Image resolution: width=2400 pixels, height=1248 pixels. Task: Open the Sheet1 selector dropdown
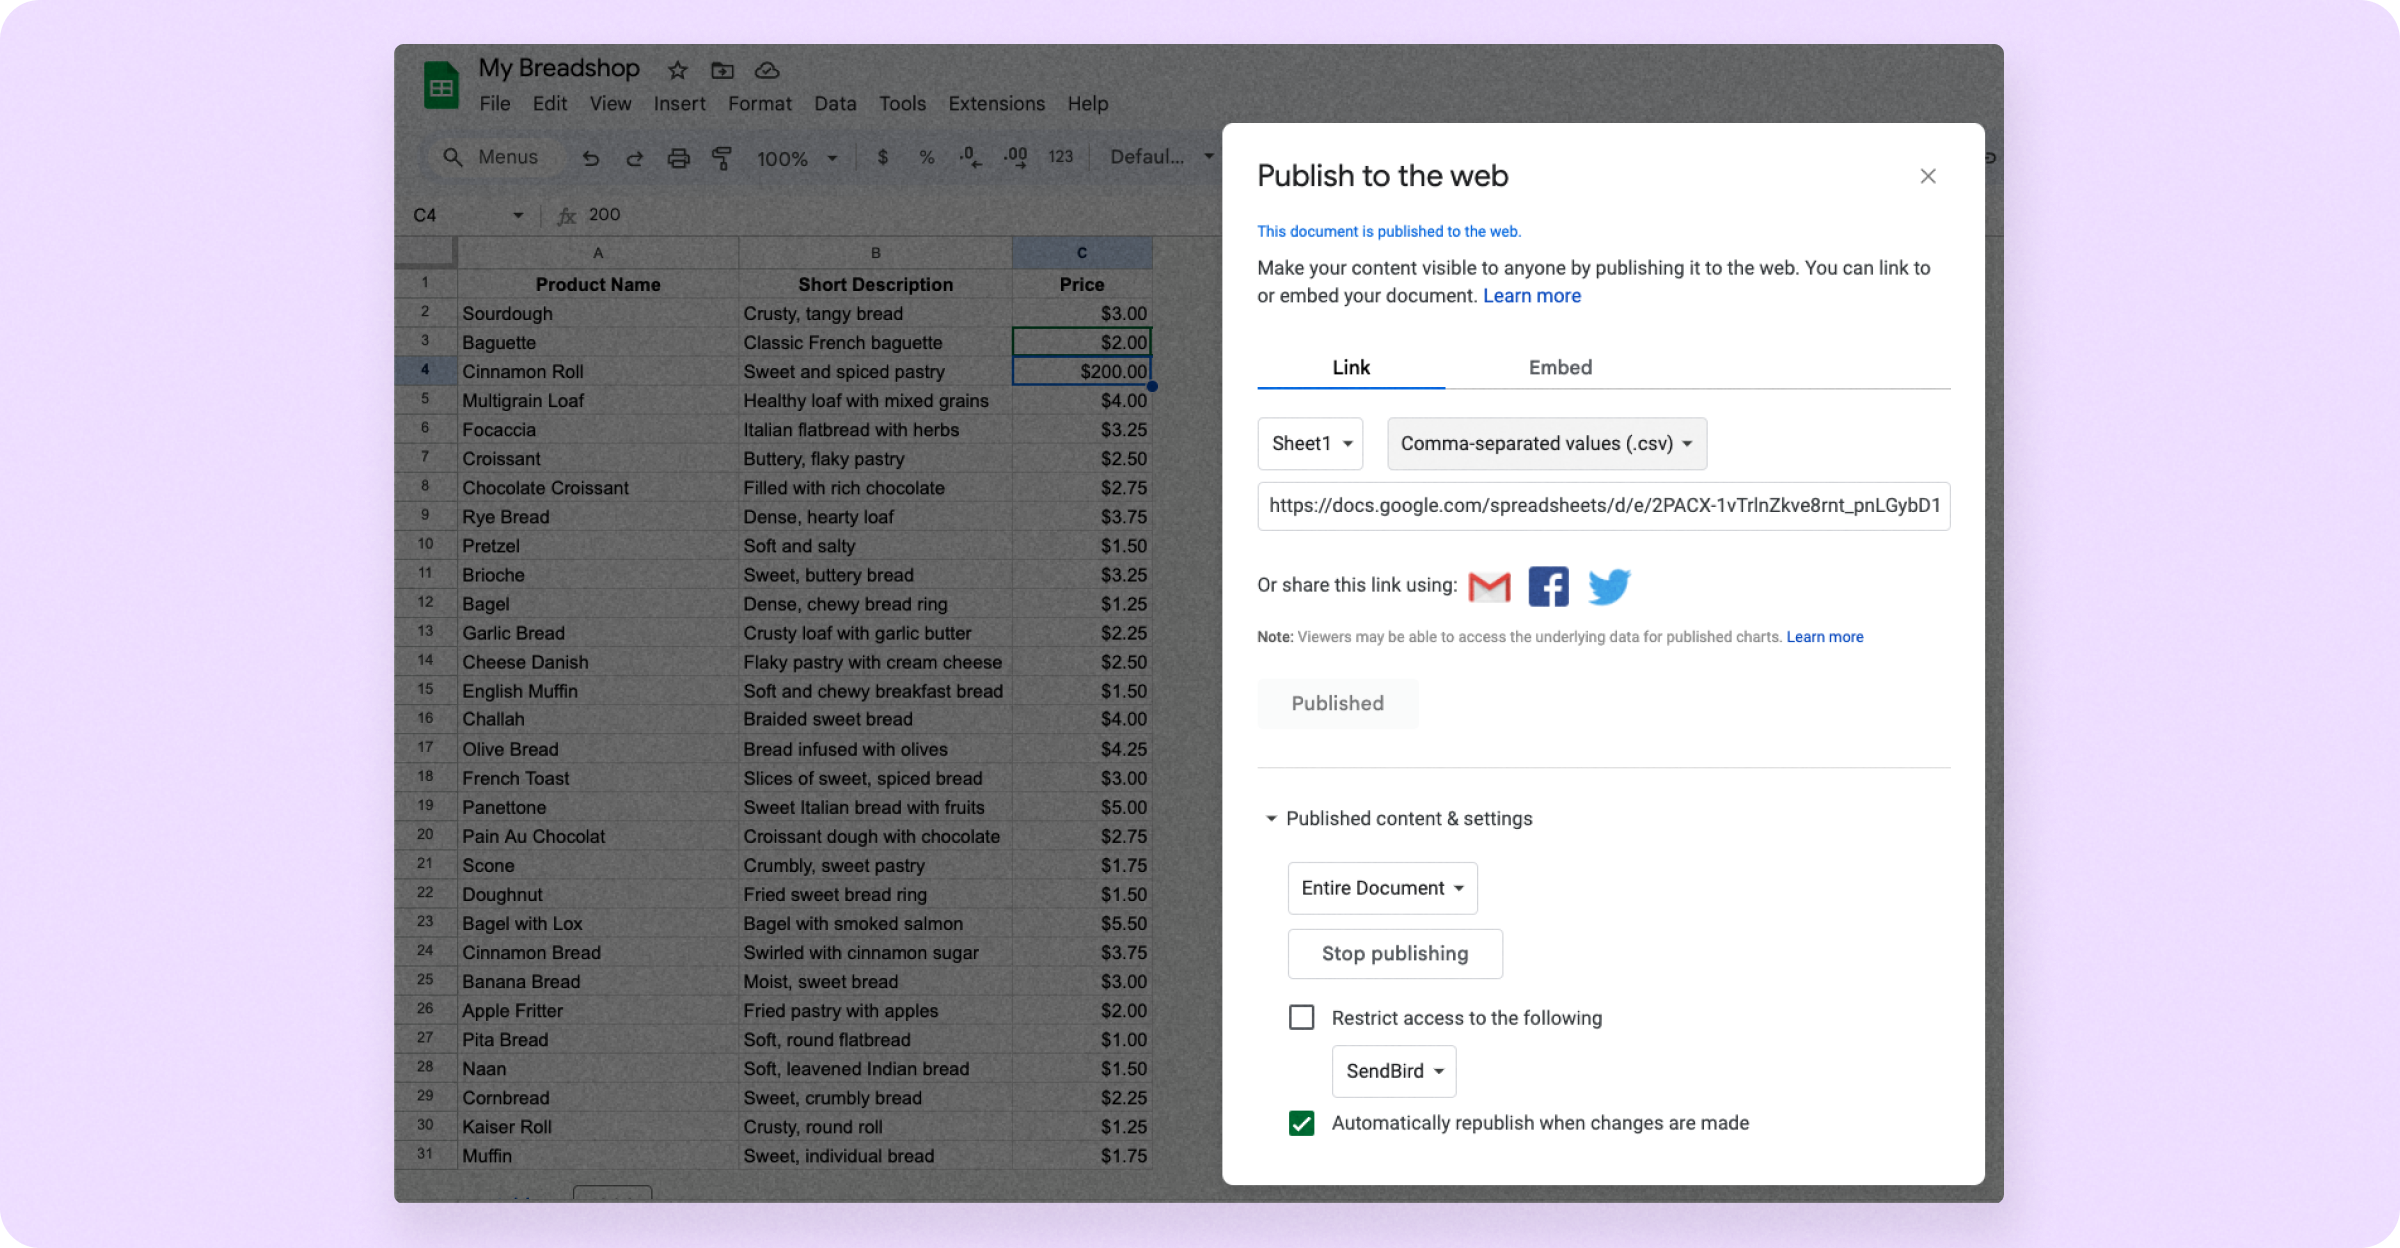(1310, 444)
